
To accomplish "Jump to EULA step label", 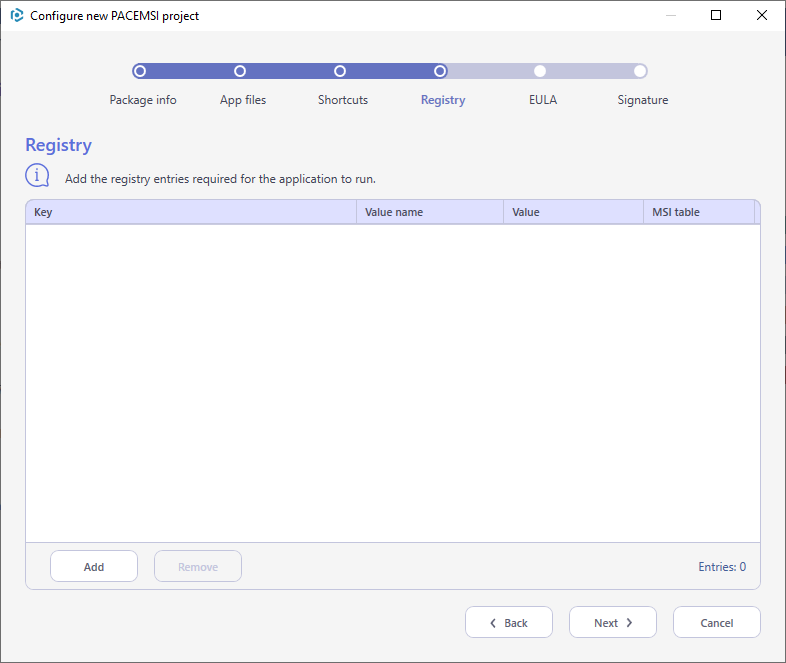I will (543, 100).
